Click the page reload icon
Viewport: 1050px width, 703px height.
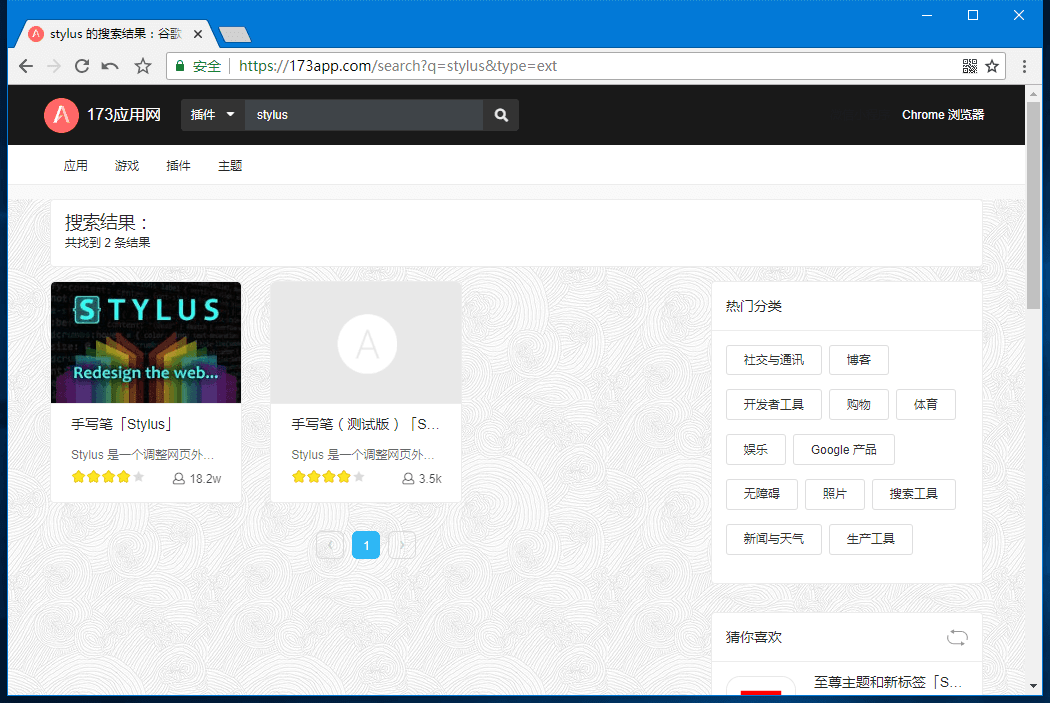coord(81,65)
